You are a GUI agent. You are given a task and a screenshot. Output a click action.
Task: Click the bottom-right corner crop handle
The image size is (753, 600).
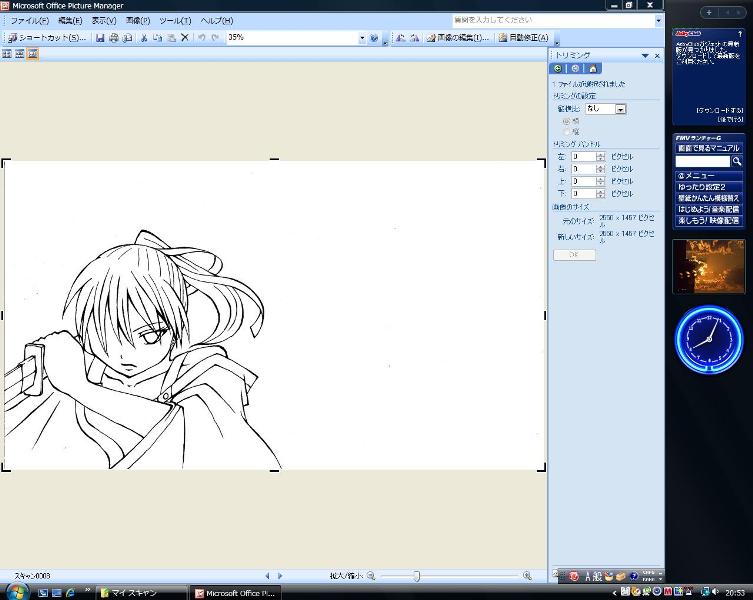click(542, 467)
